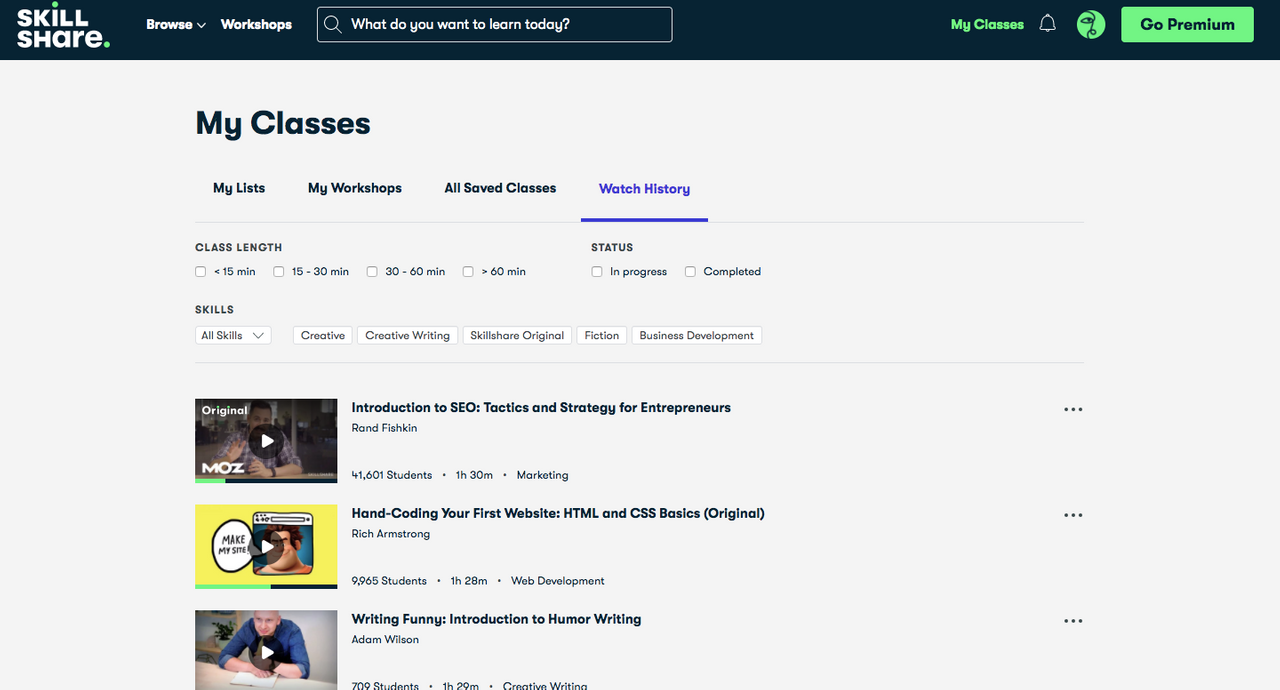
Task: Open the user profile avatar
Action: pyautogui.click(x=1091, y=24)
